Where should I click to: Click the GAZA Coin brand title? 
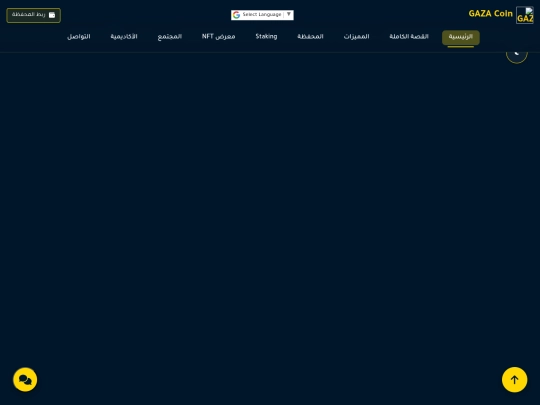click(x=490, y=14)
